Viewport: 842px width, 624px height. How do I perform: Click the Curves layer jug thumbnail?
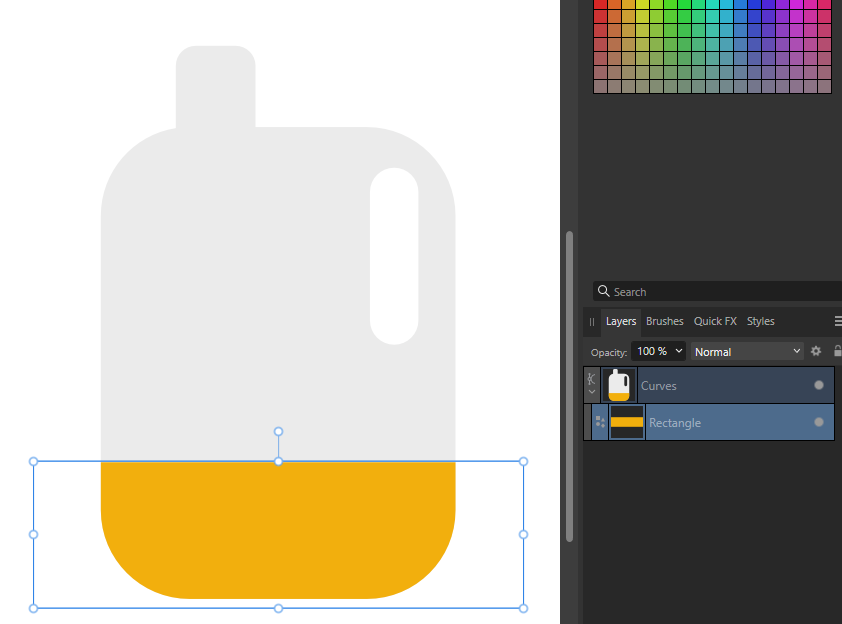point(619,385)
